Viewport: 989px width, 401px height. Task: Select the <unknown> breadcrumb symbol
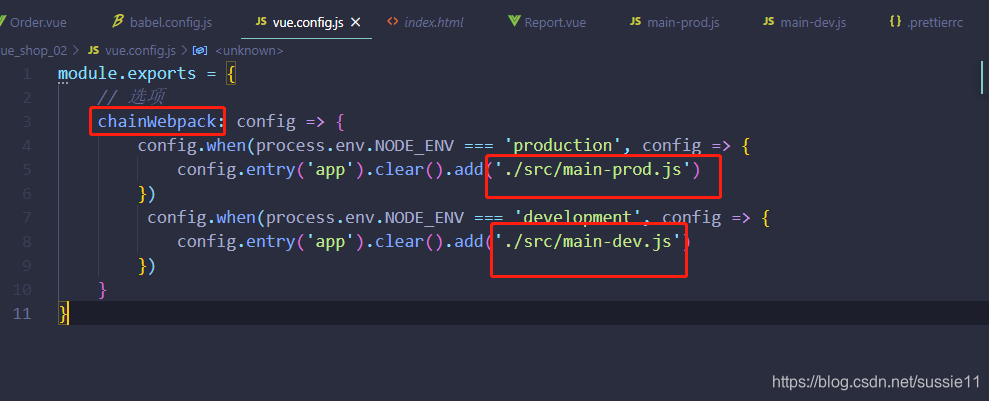pos(249,50)
